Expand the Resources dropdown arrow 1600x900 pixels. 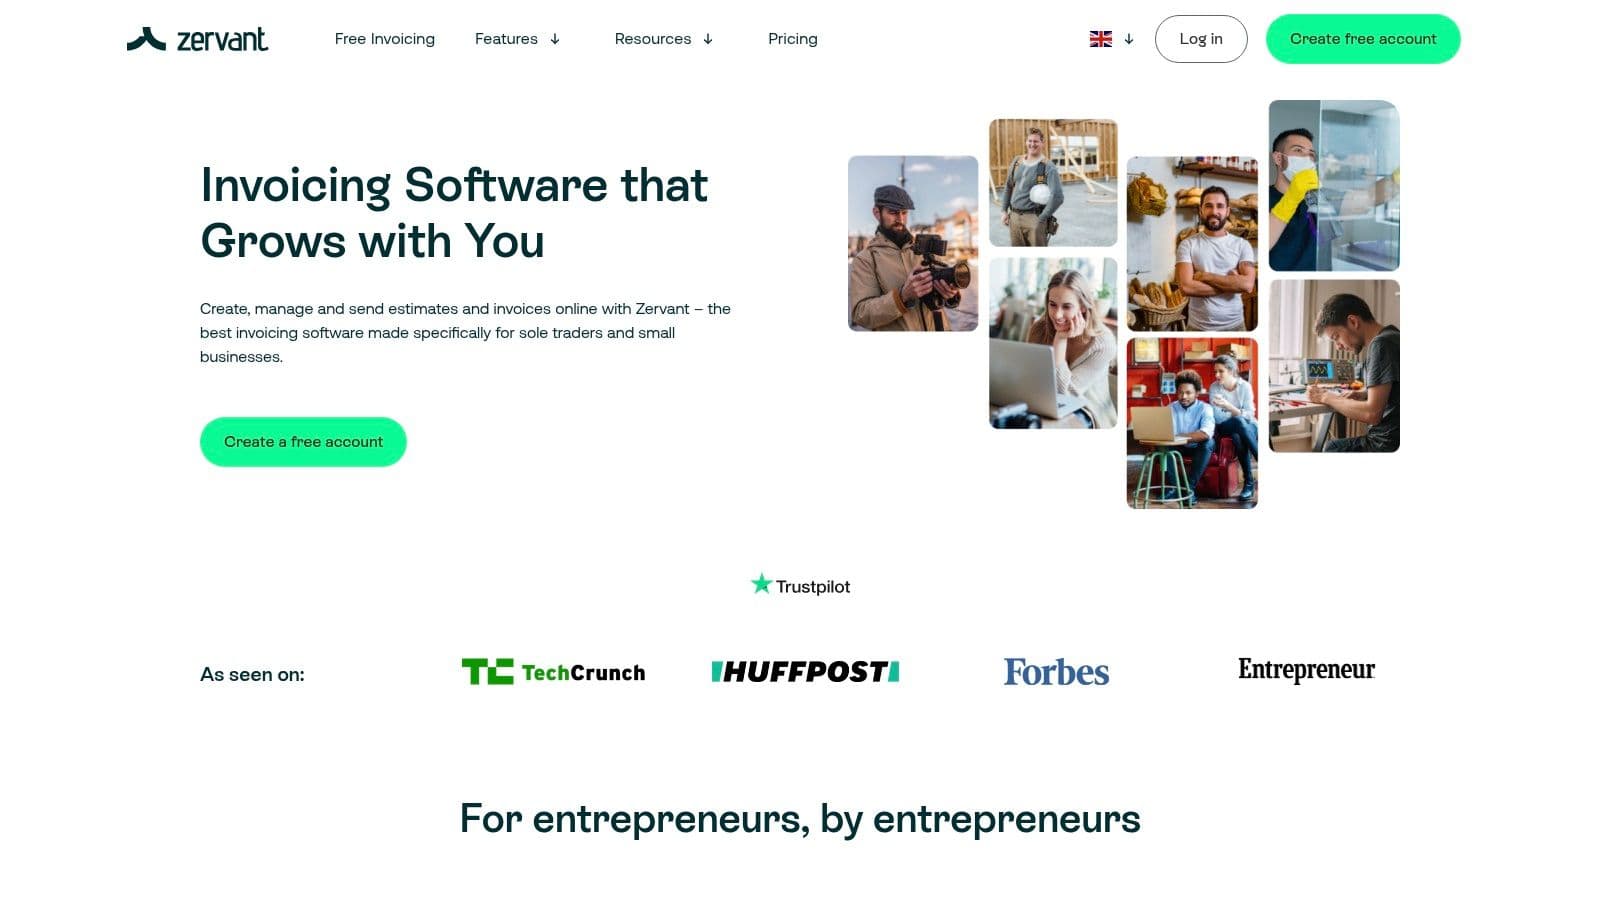[x=708, y=39]
